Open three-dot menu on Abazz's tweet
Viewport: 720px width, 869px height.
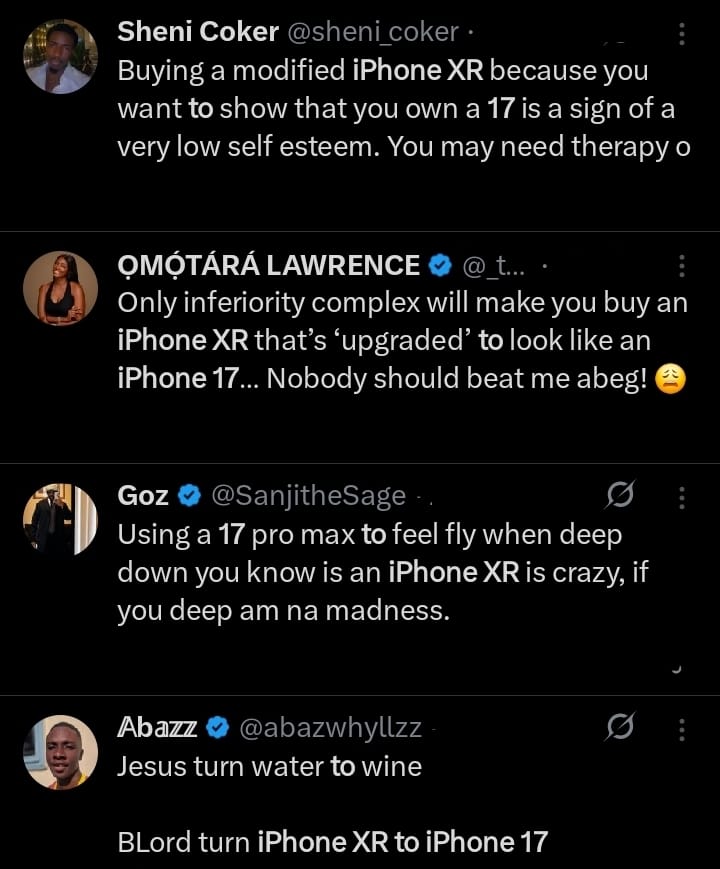point(682,730)
